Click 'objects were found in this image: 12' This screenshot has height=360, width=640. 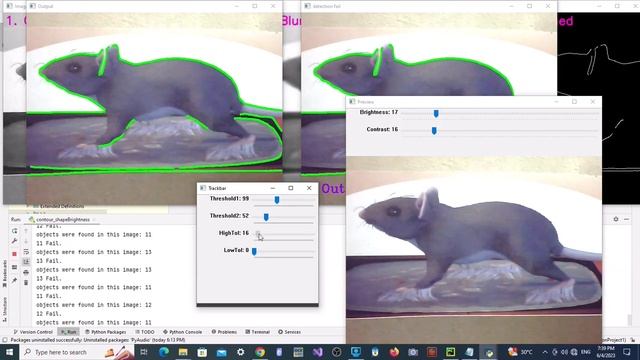(x=94, y=305)
